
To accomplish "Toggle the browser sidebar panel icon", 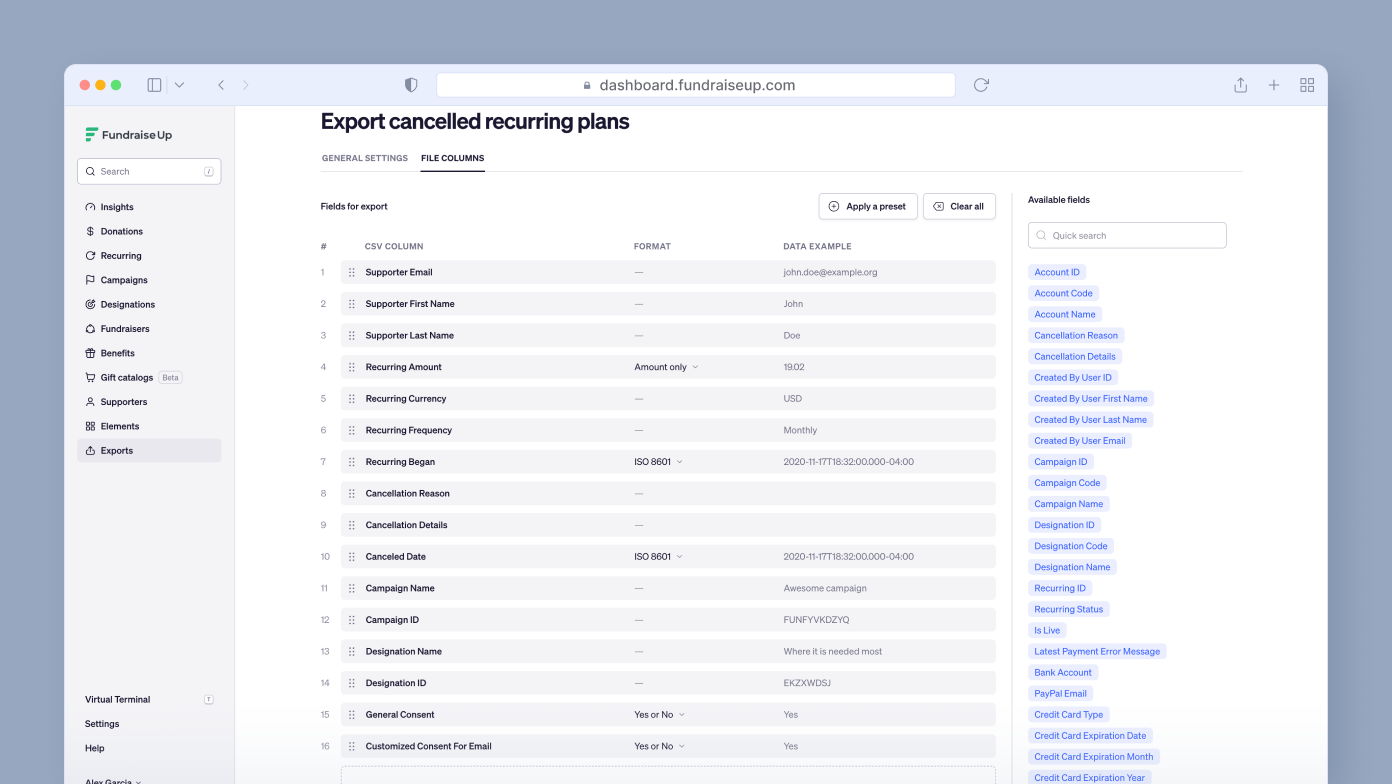I will tap(154, 84).
